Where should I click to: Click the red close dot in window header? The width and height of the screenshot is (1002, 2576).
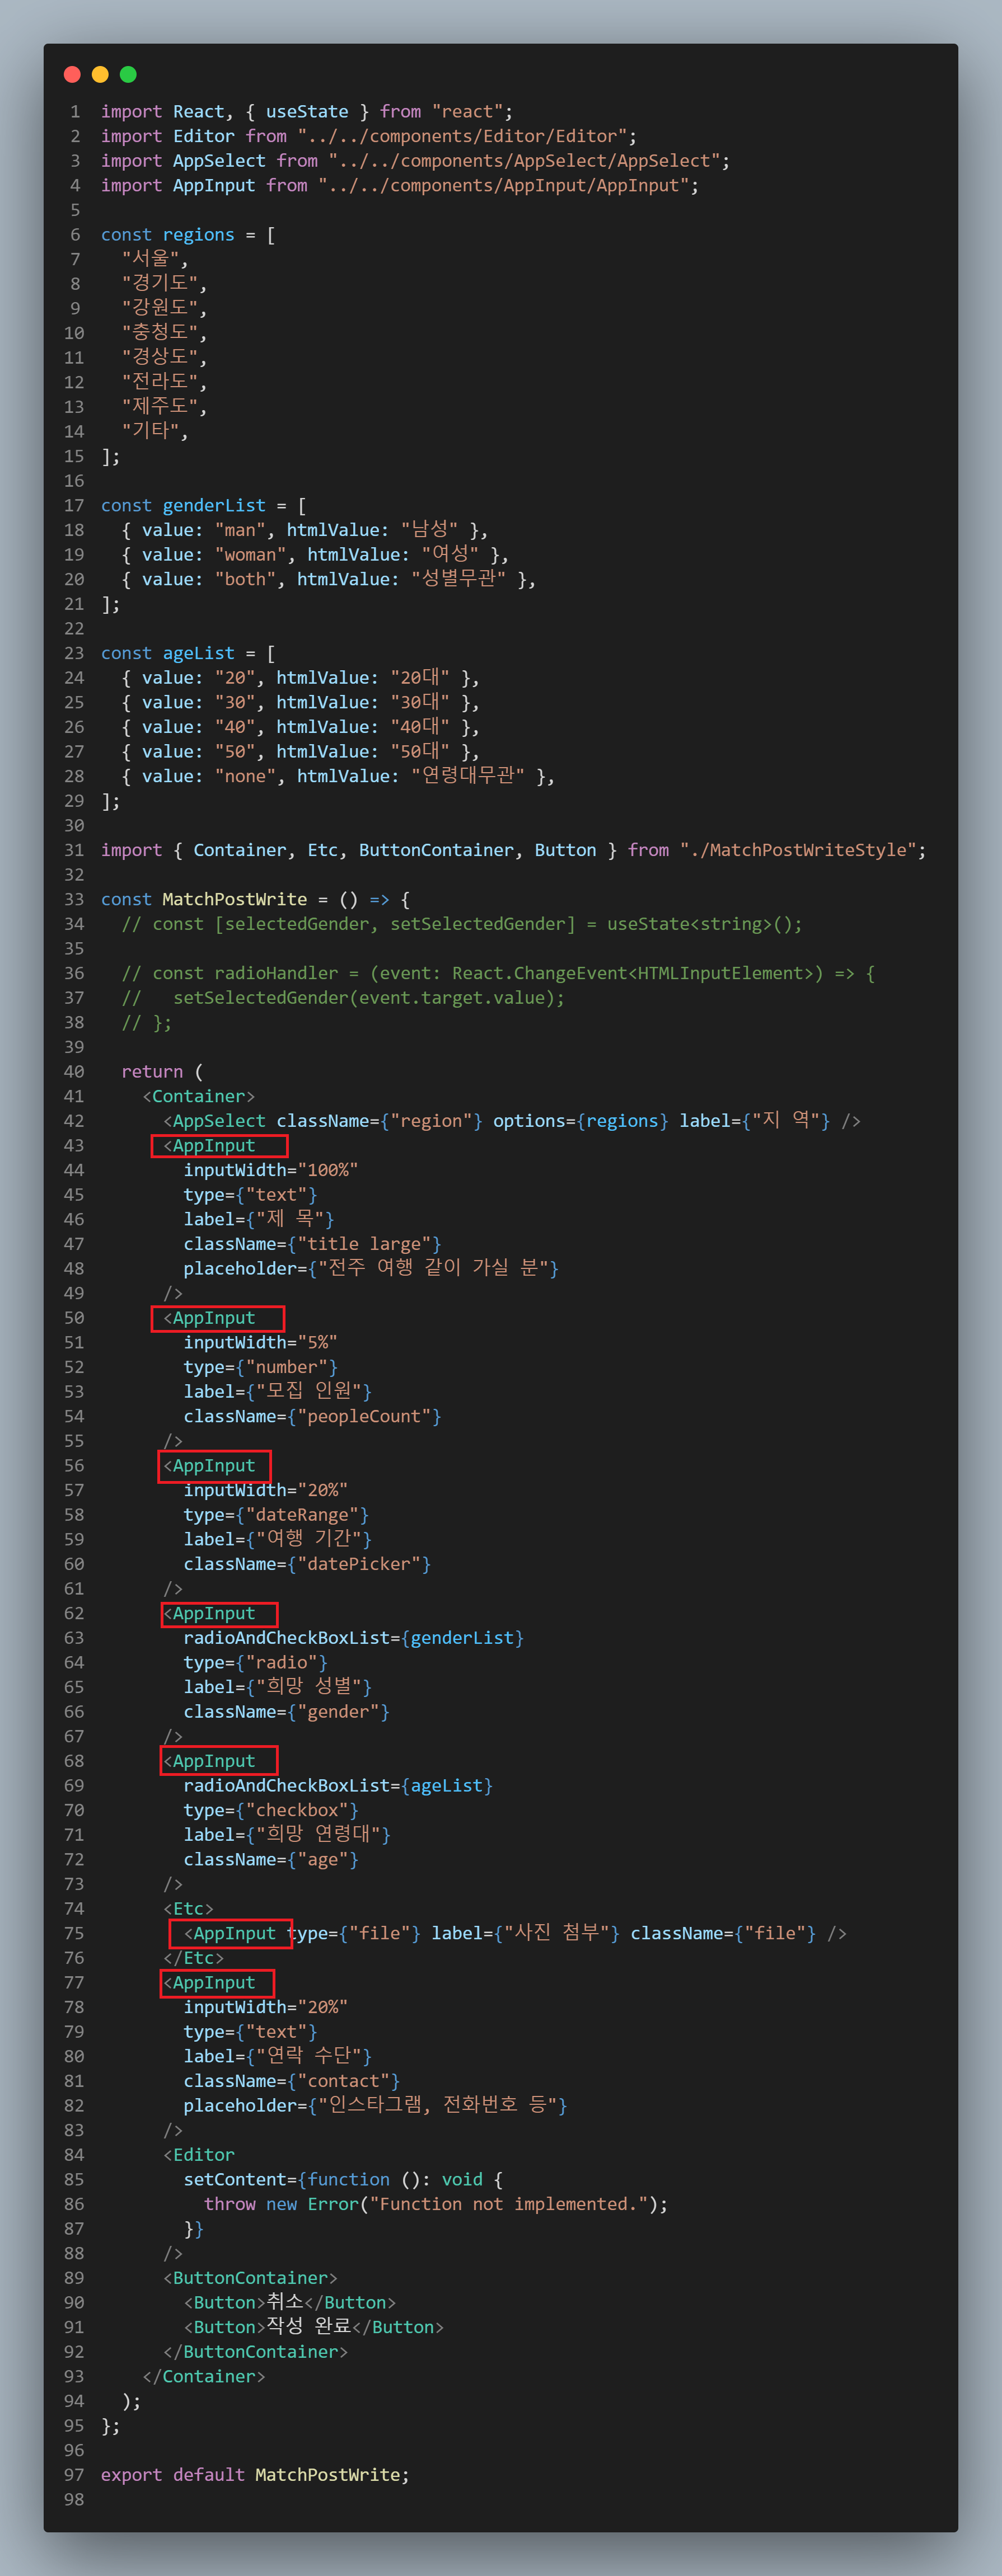[72, 74]
